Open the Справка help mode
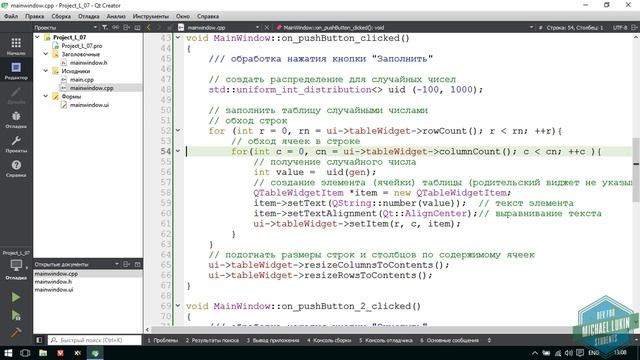Viewport: 640px width, 360px height. [x=16, y=168]
